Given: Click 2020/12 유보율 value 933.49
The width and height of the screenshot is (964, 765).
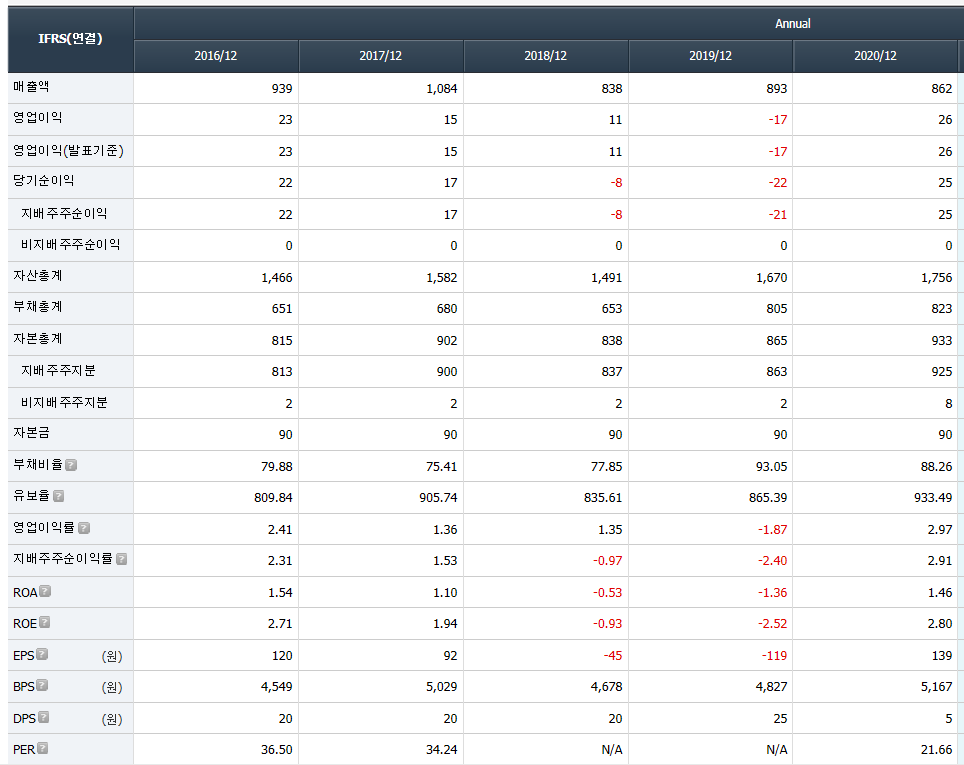Looking at the screenshot, I should click(x=933, y=497).
